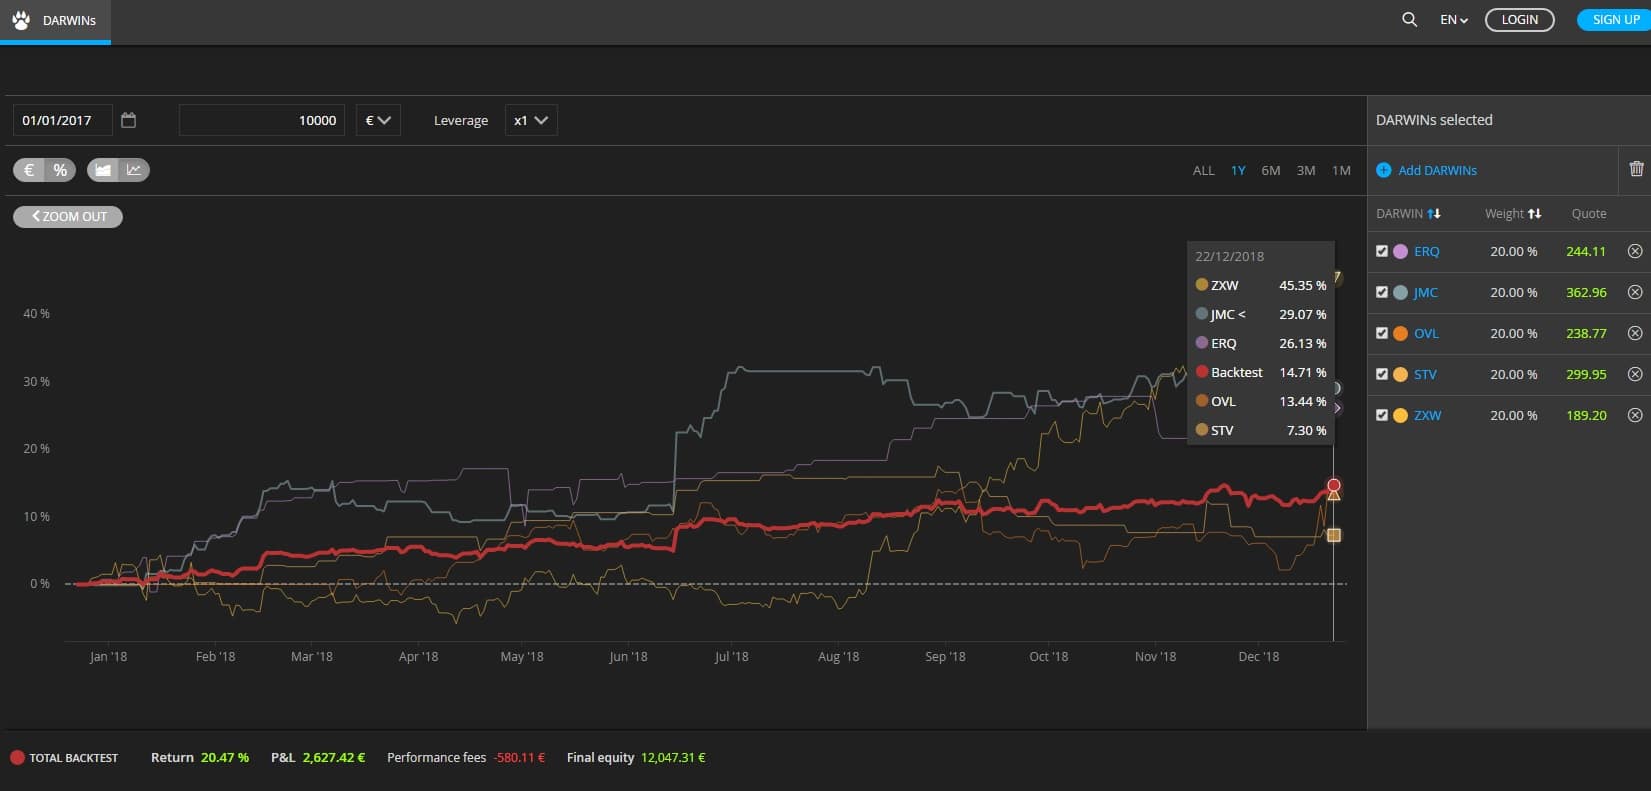This screenshot has height=791, width=1651.
Task: Click JMC quote 362.96
Action: click(x=1586, y=292)
